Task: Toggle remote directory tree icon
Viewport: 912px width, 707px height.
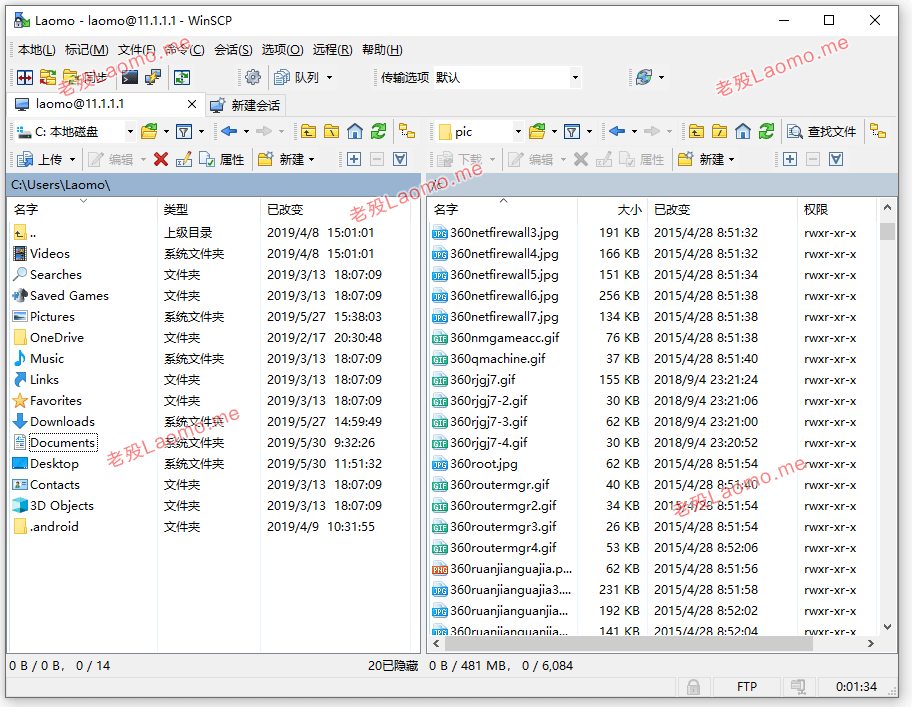Action: [x=878, y=132]
